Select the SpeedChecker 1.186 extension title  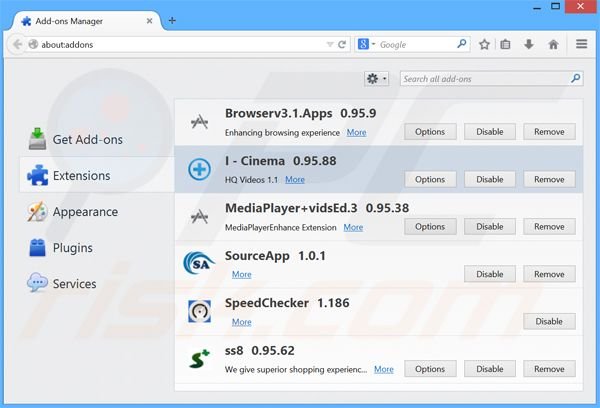(x=287, y=303)
